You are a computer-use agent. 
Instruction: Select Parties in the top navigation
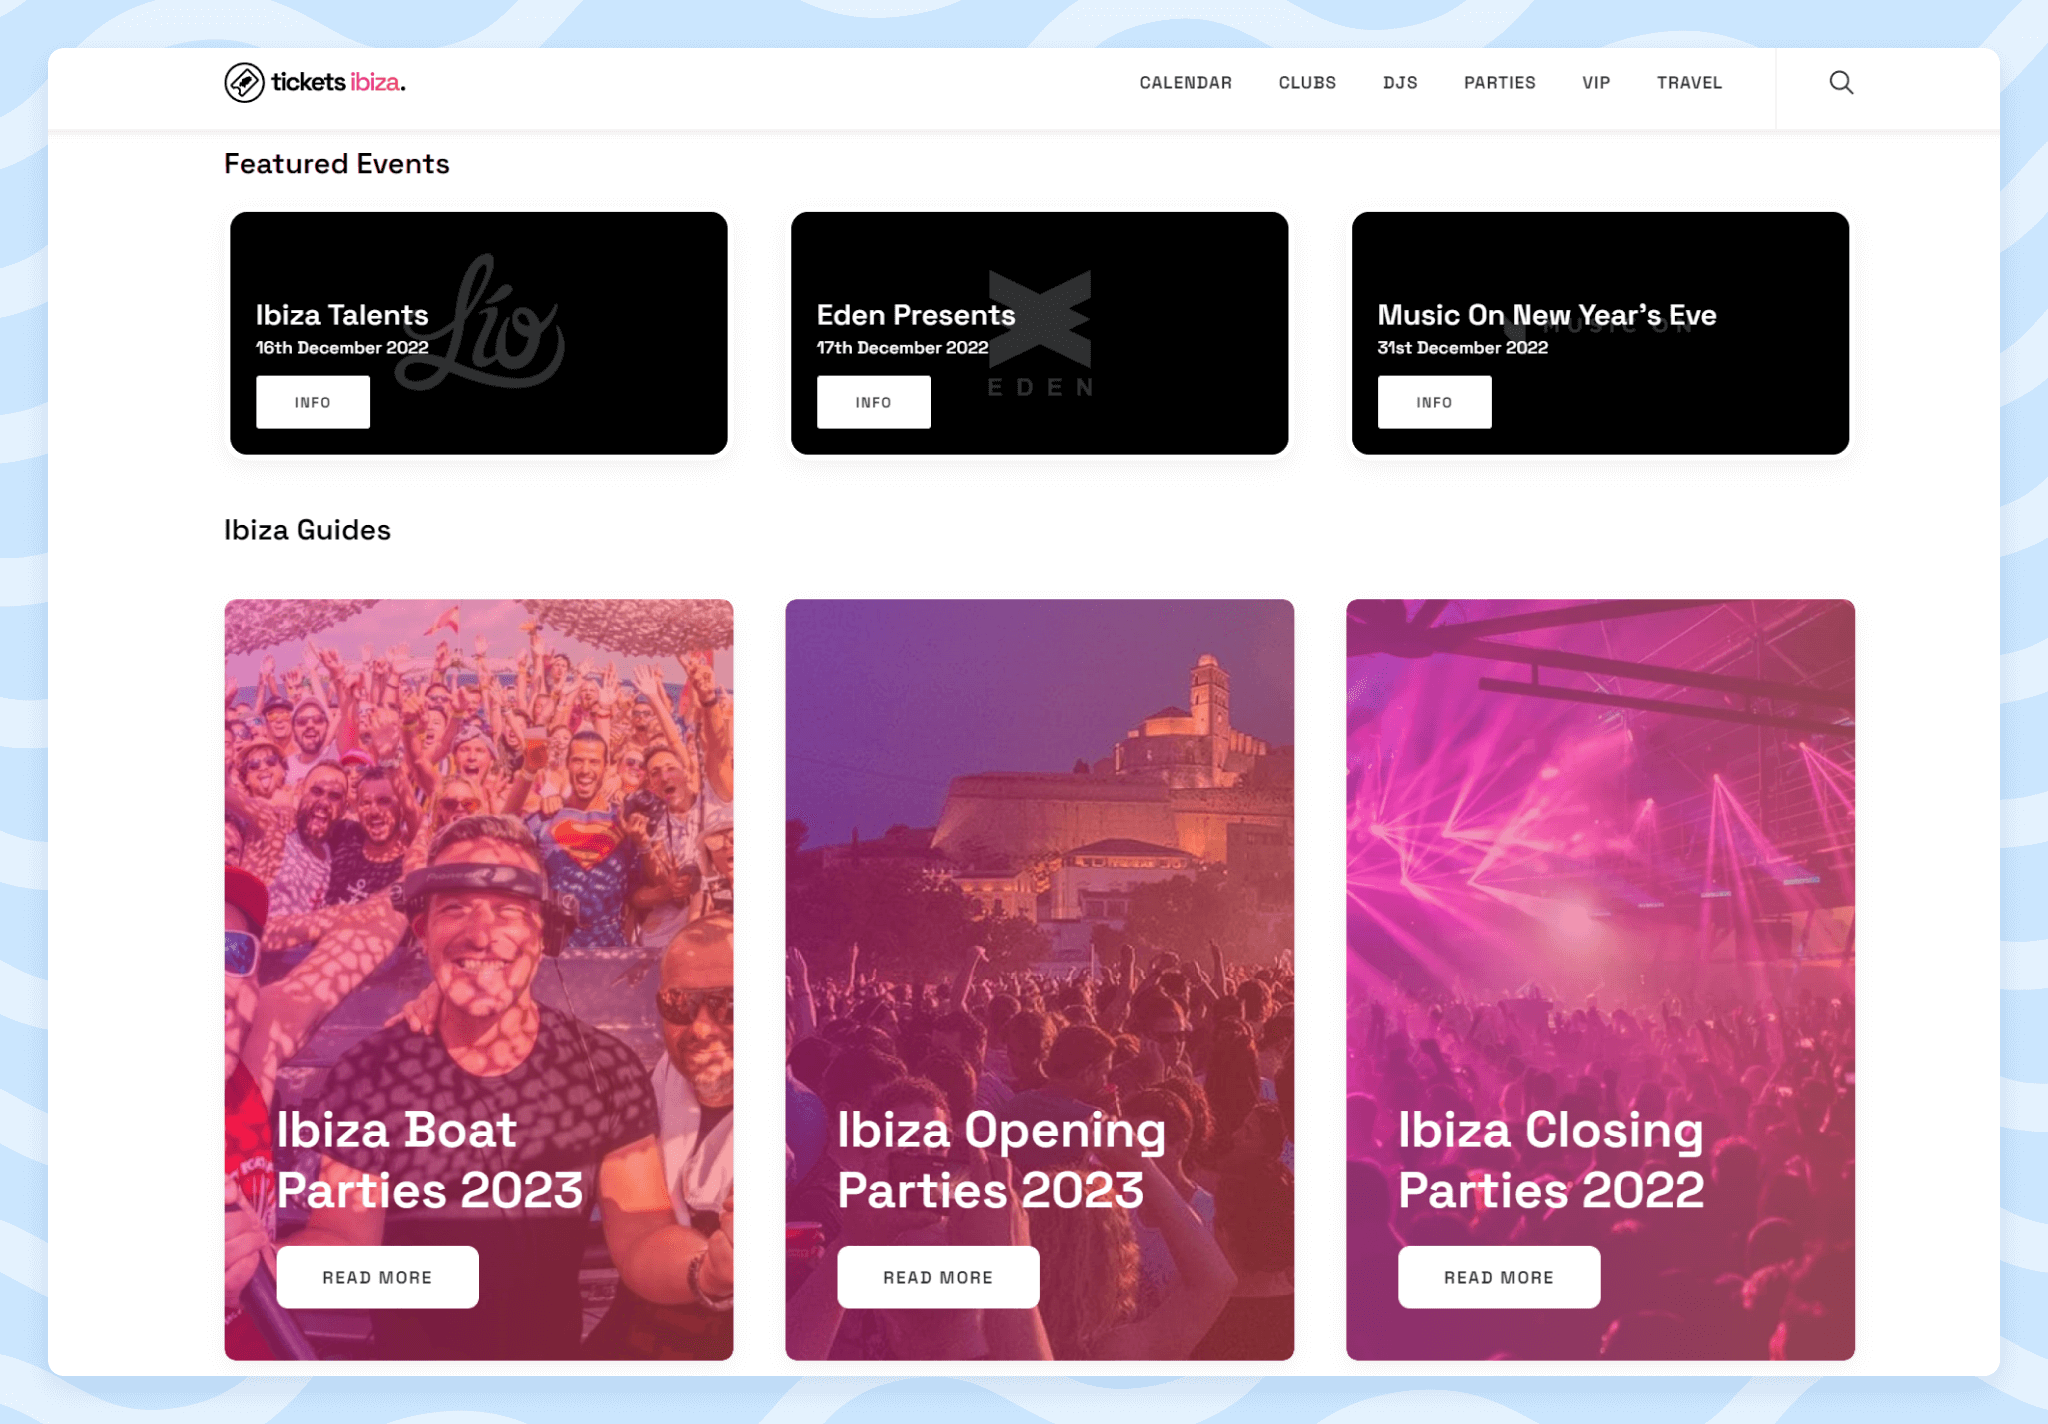(1499, 83)
